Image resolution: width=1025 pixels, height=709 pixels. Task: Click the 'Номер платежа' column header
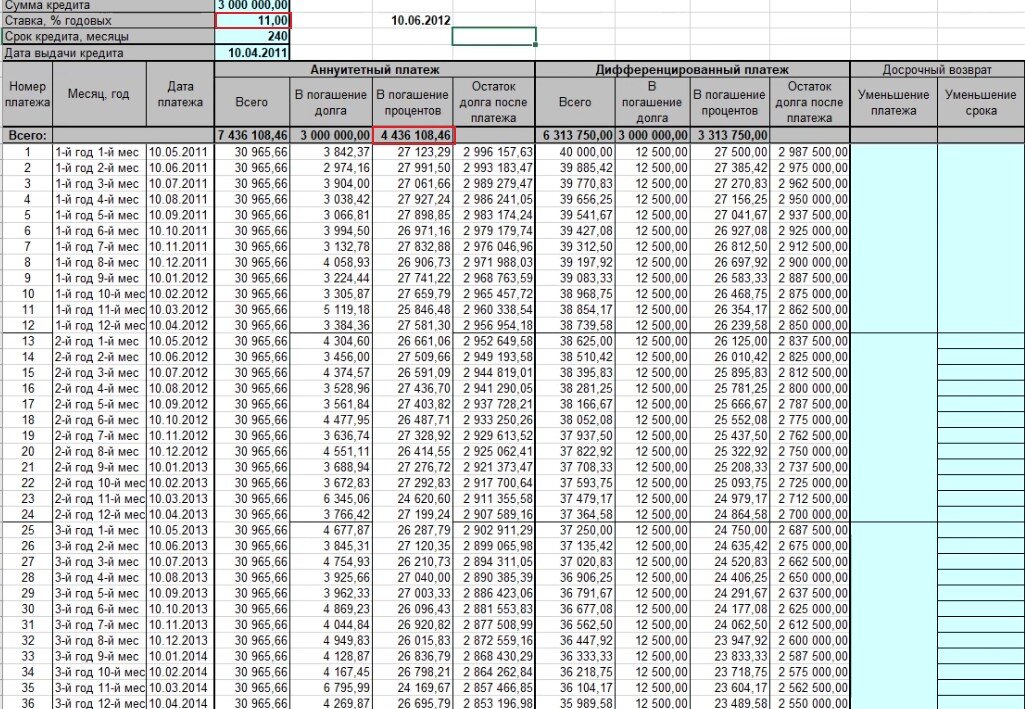click(27, 95)
